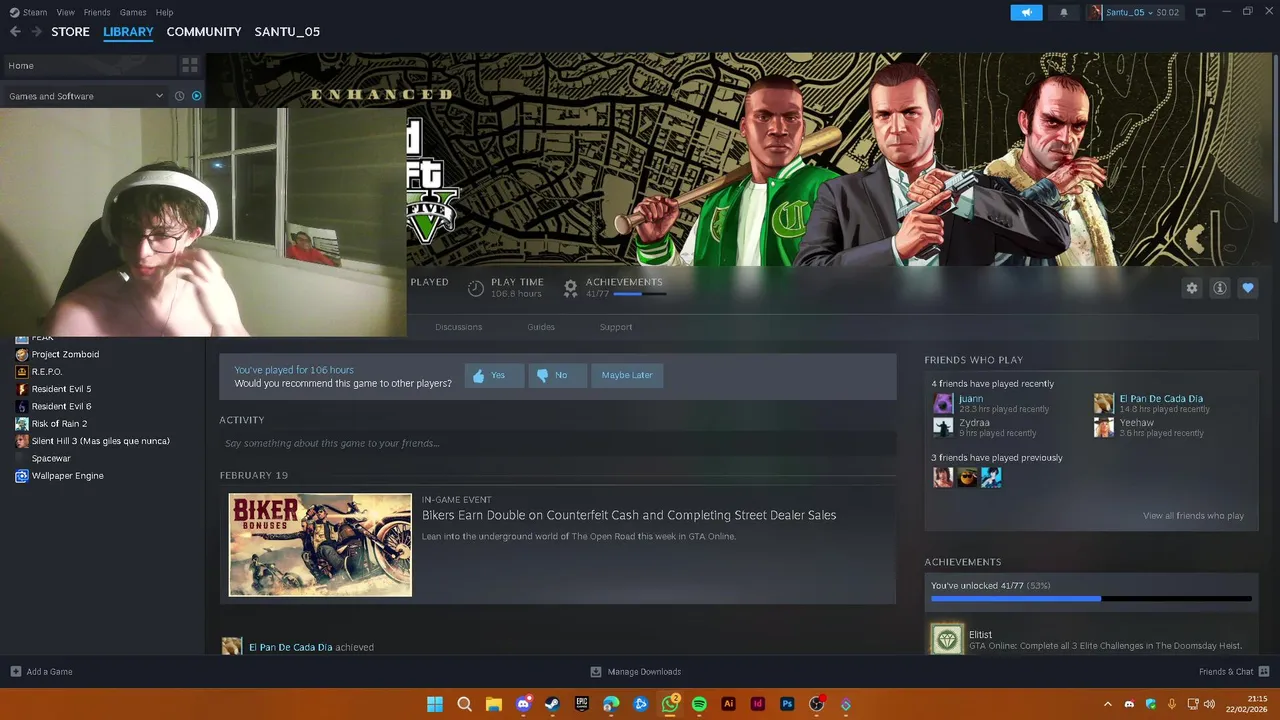The height and width of the screenshot is (720, 1280).
Task: Open Friends & Chat
Action: pos(1233,672)
